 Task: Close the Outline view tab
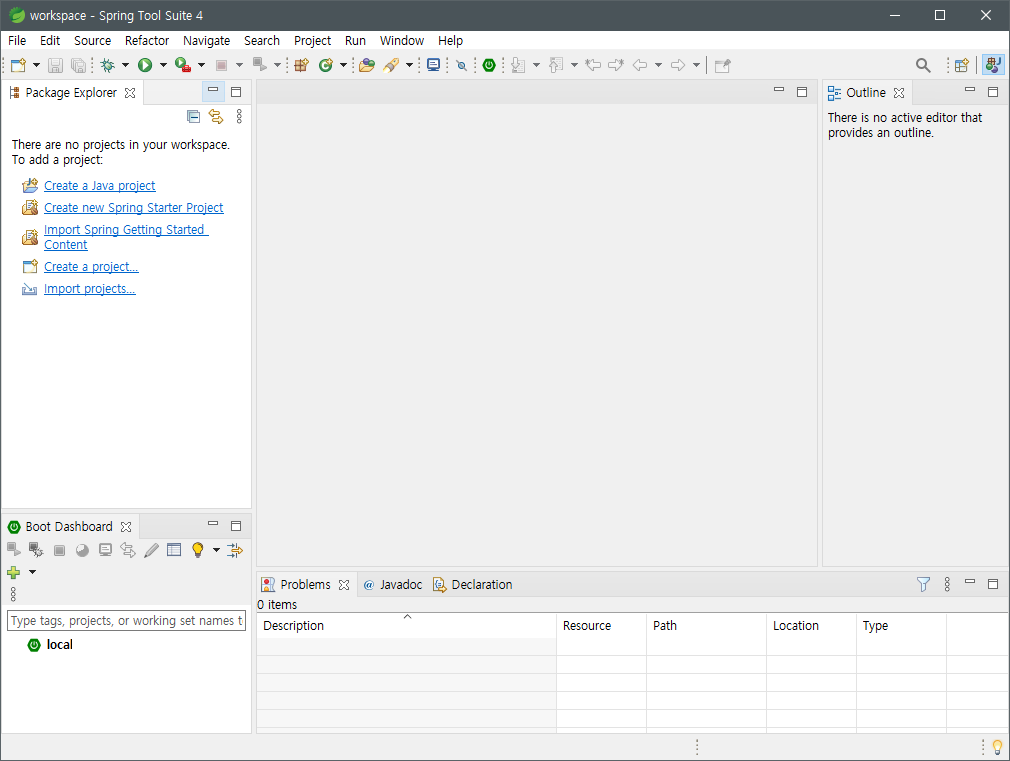pyautogui.click(x=899, y=93)
